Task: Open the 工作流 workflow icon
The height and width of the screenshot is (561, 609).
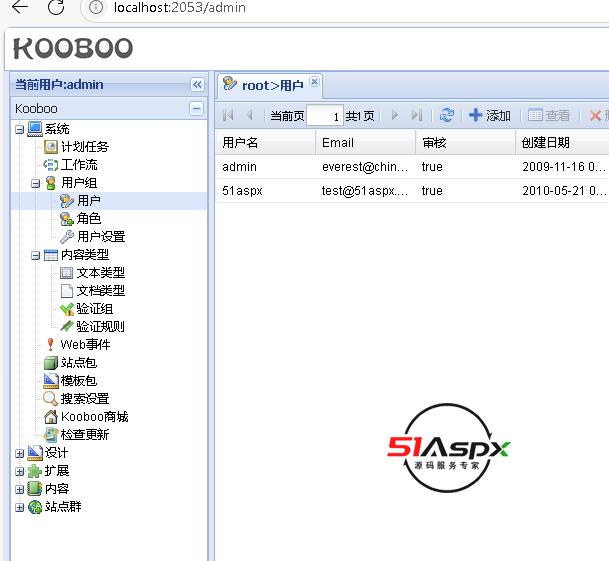Action: click(50, 165)
